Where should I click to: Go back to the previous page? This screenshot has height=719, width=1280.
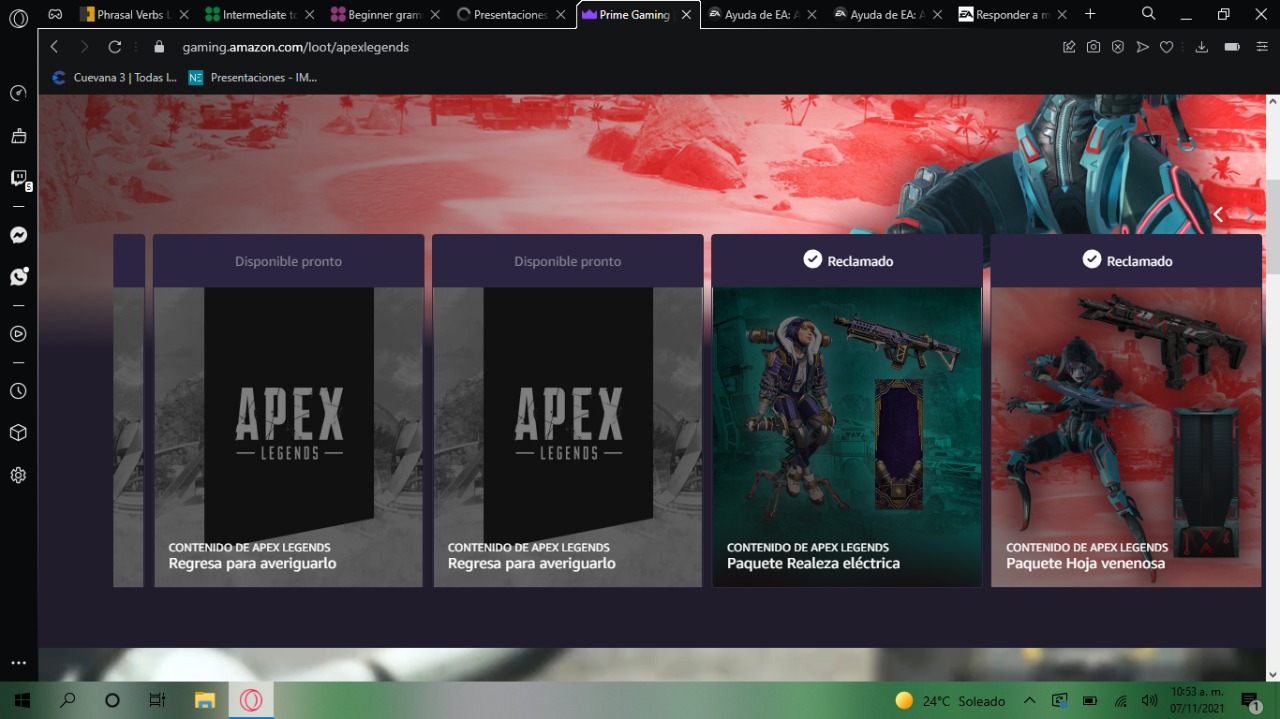click(x=54, y=47)
